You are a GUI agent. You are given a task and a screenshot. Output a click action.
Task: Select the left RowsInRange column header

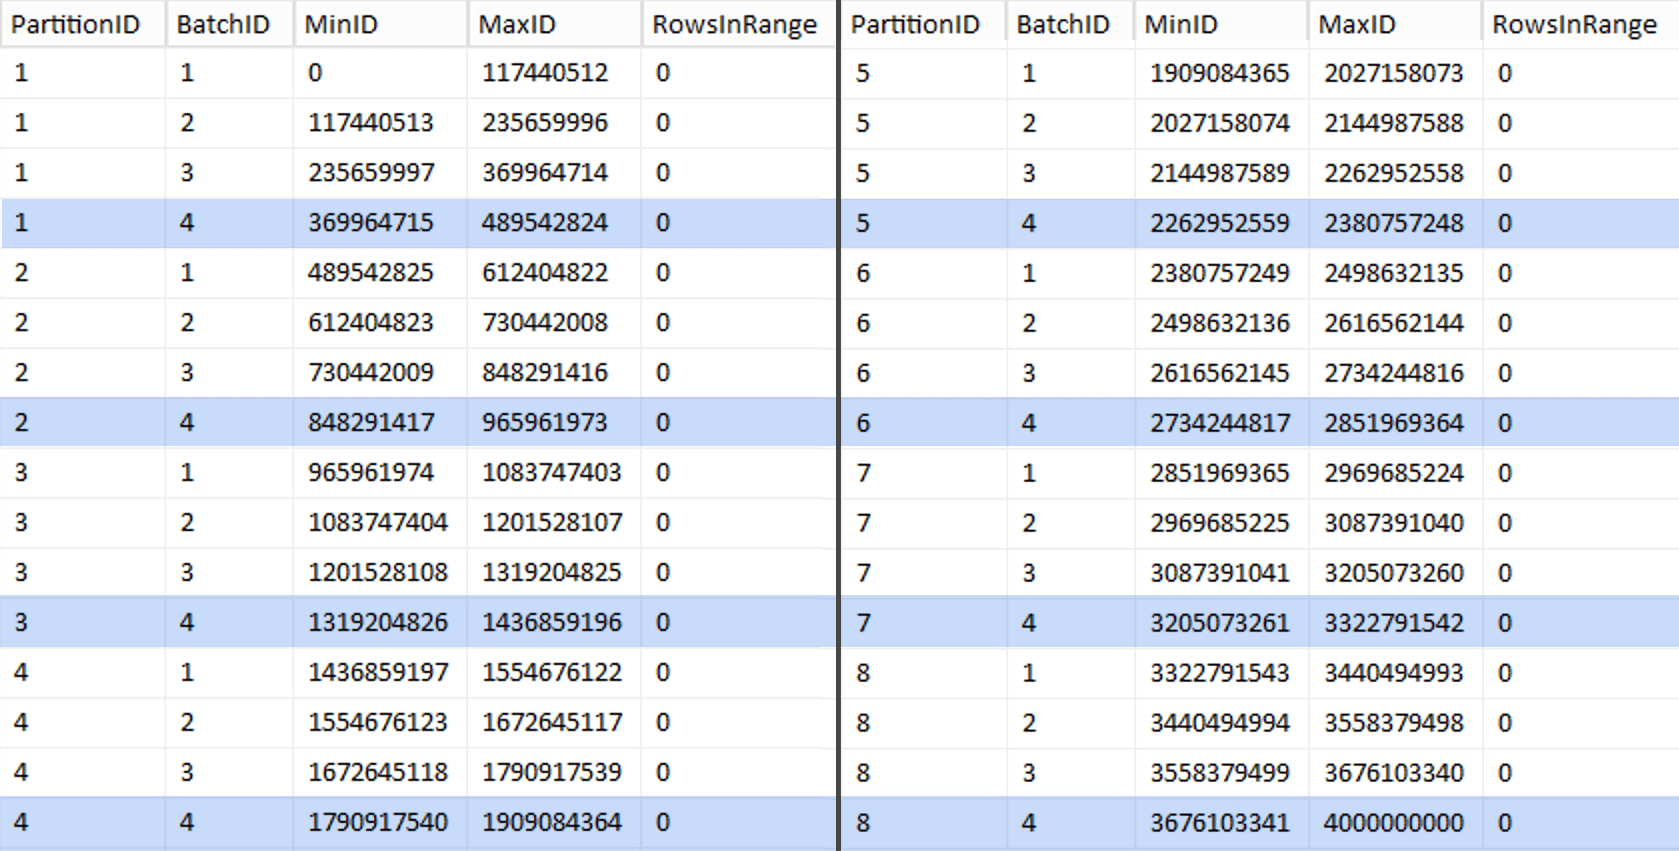738,24
